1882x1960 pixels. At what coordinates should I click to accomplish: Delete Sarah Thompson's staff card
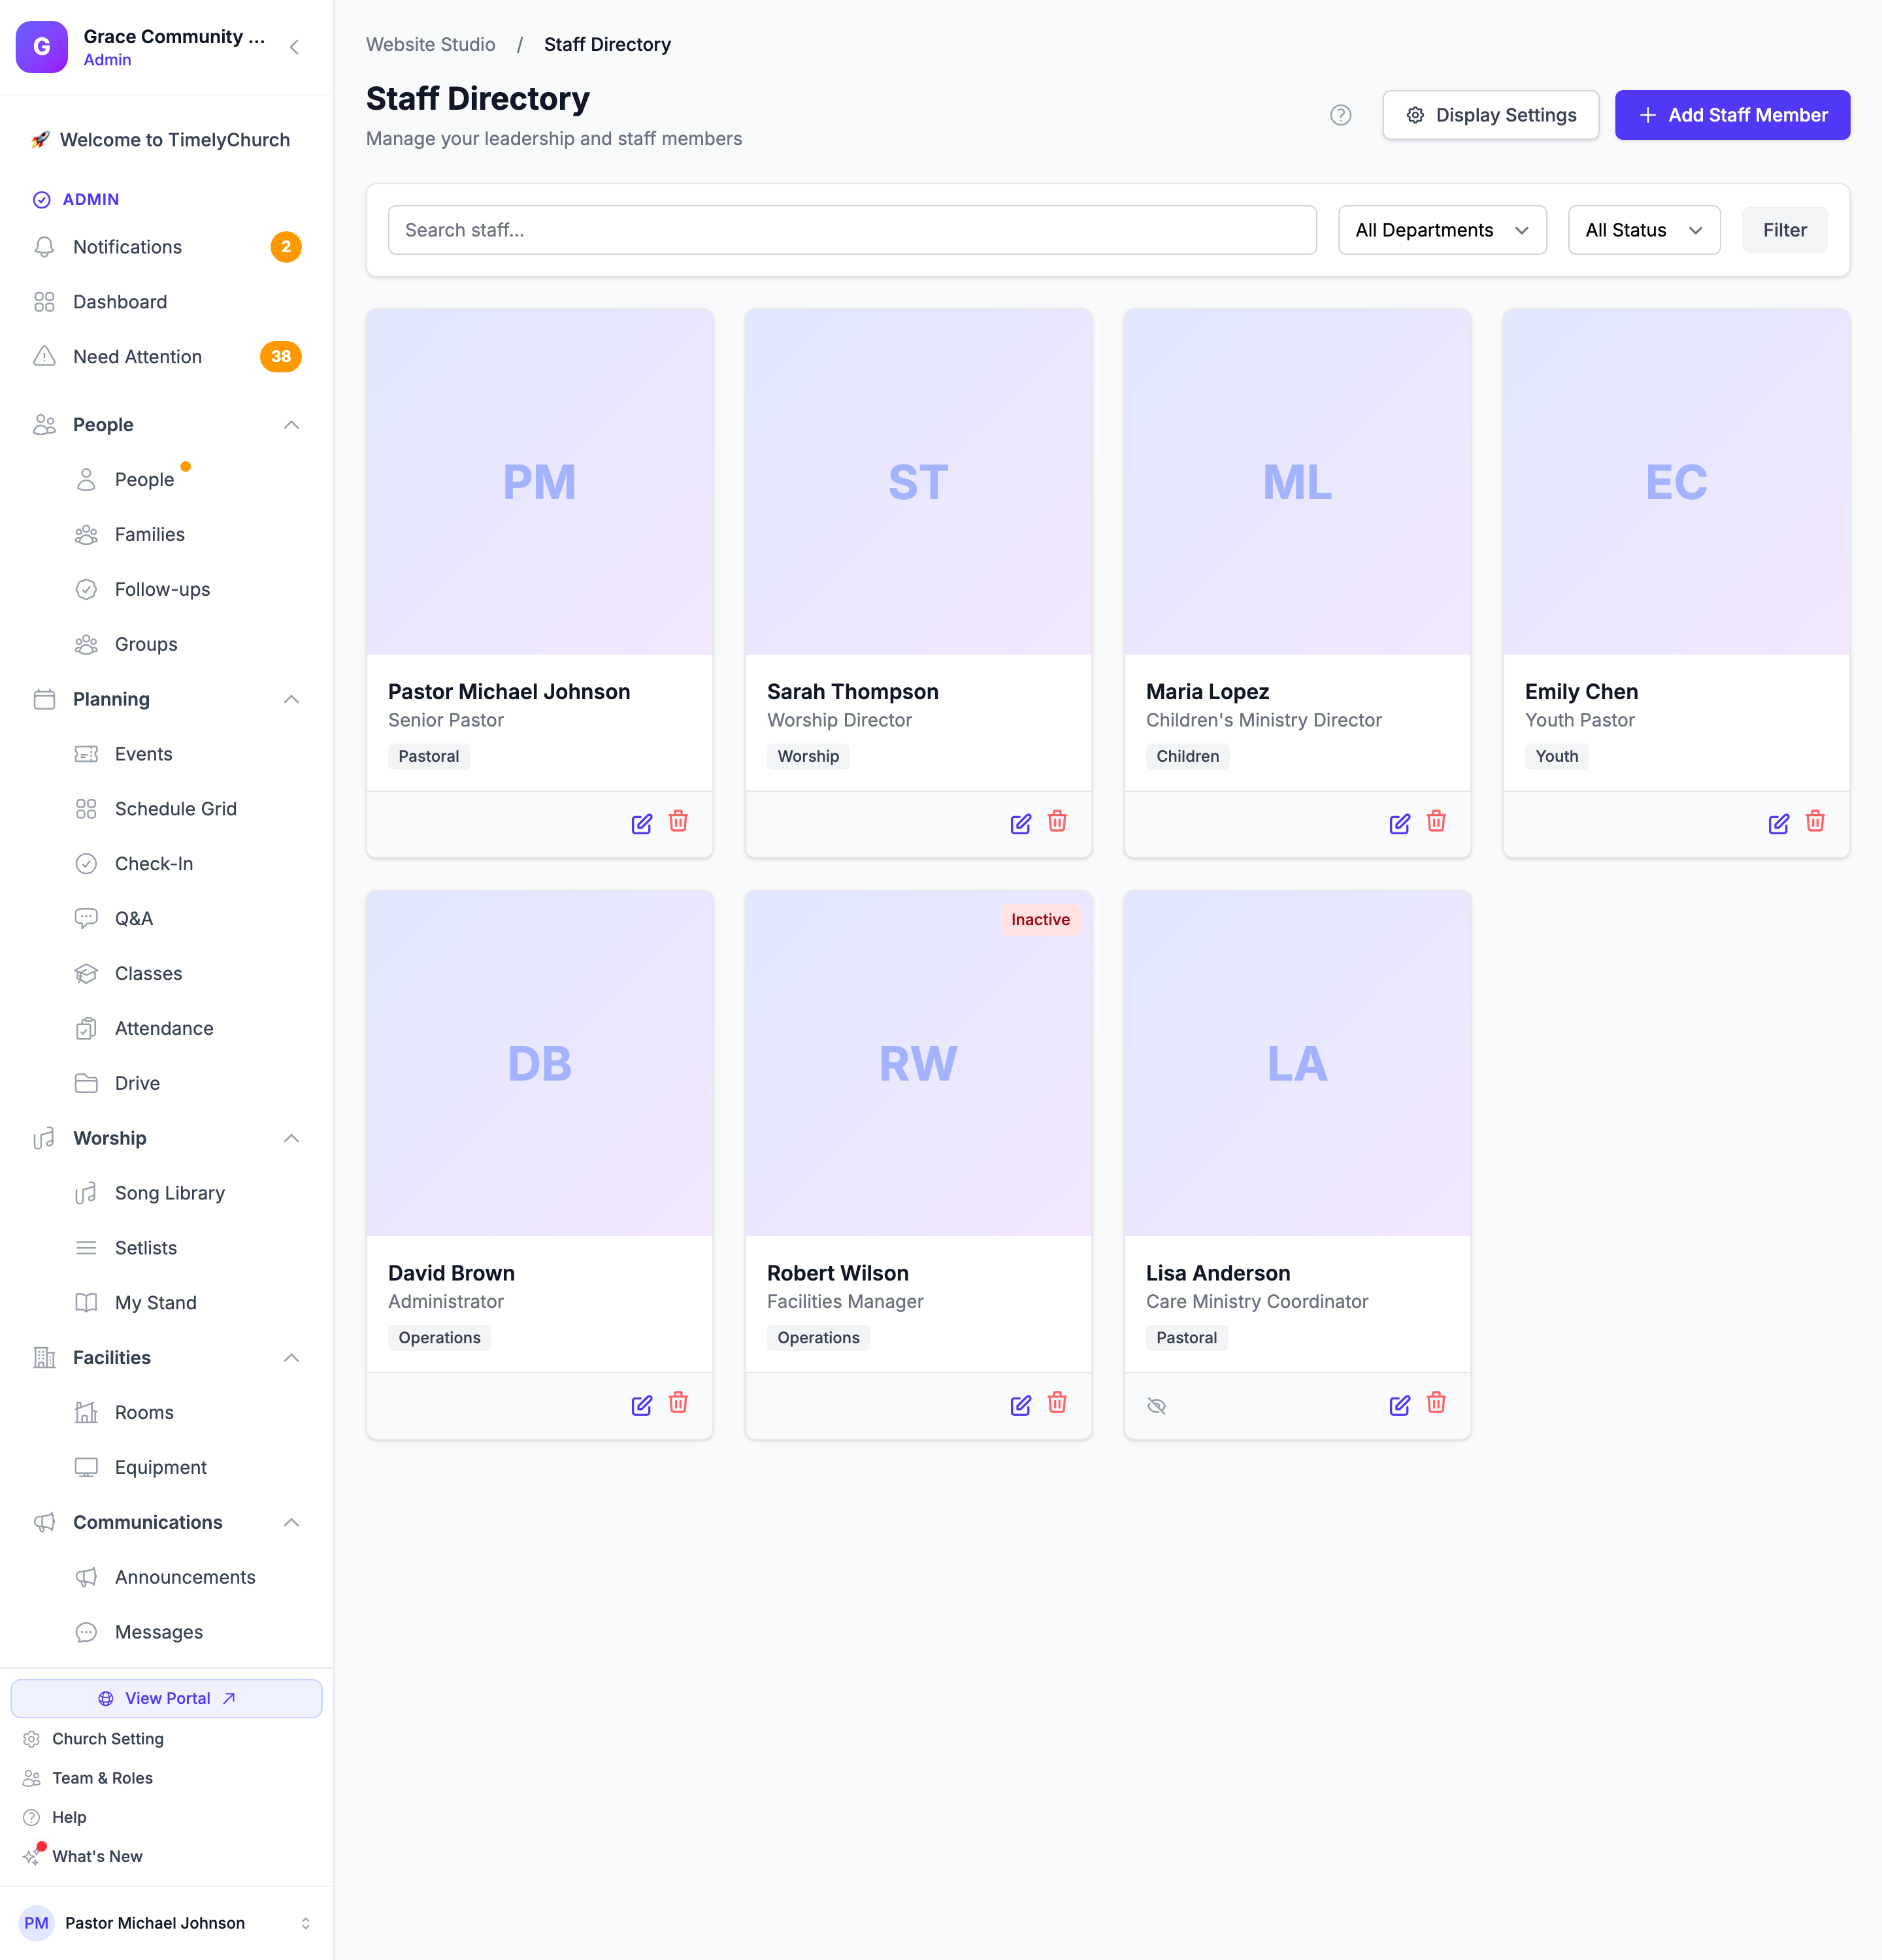tap(1057, 822)
